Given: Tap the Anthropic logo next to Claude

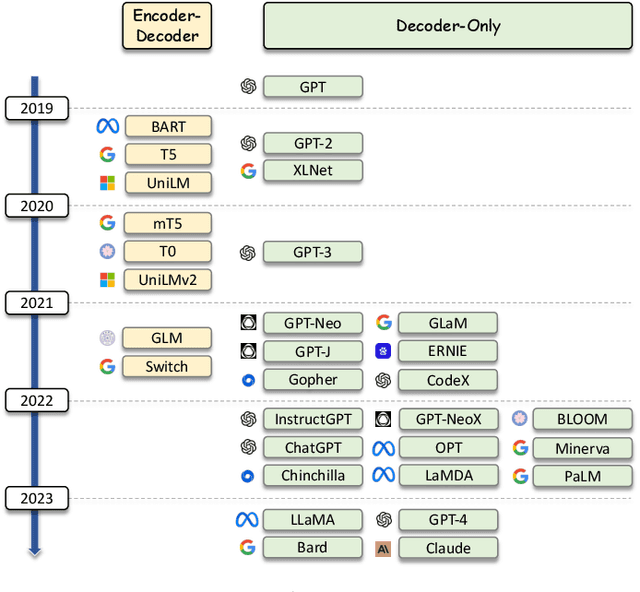Looking at the screenshot, I should pyautogui.click(x=383, y=548).
